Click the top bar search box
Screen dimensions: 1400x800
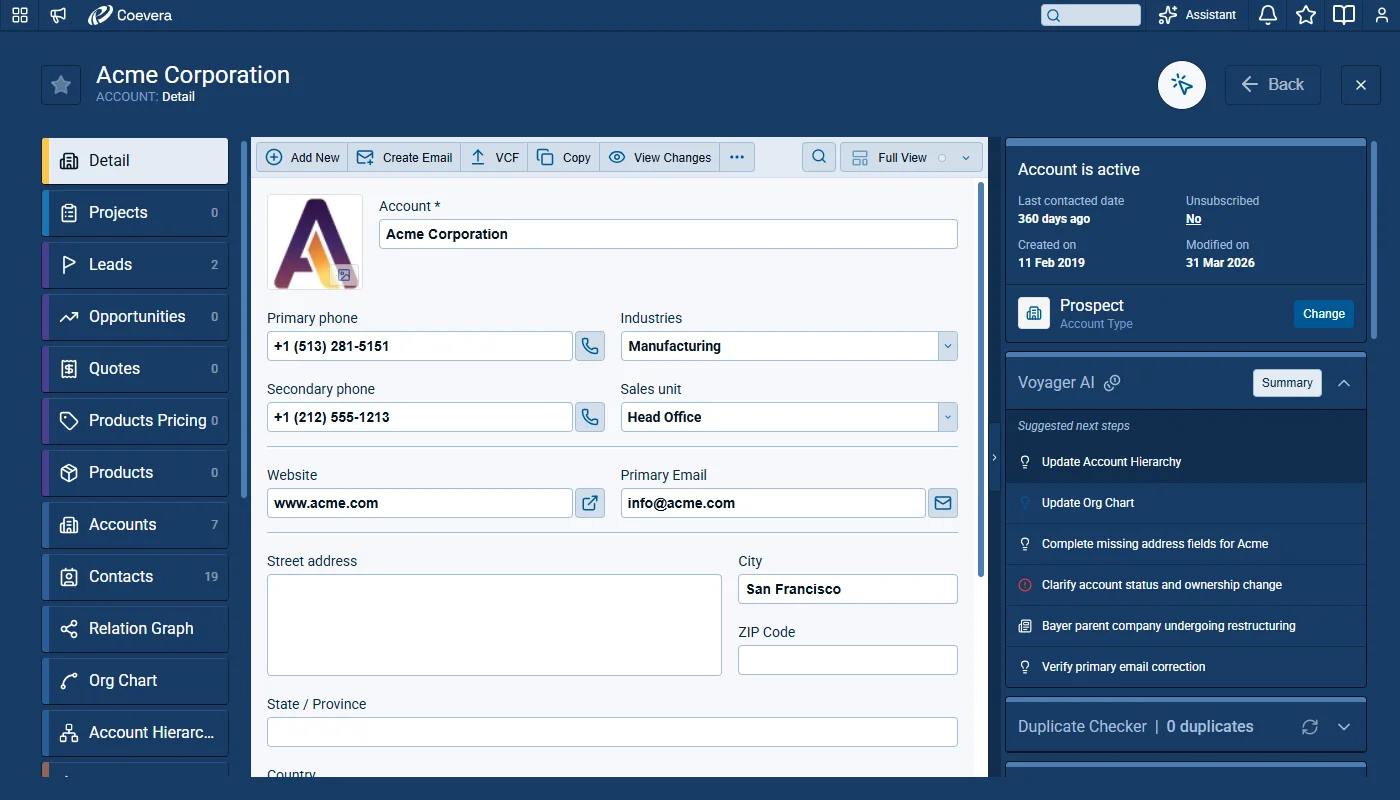(1091, 15)
